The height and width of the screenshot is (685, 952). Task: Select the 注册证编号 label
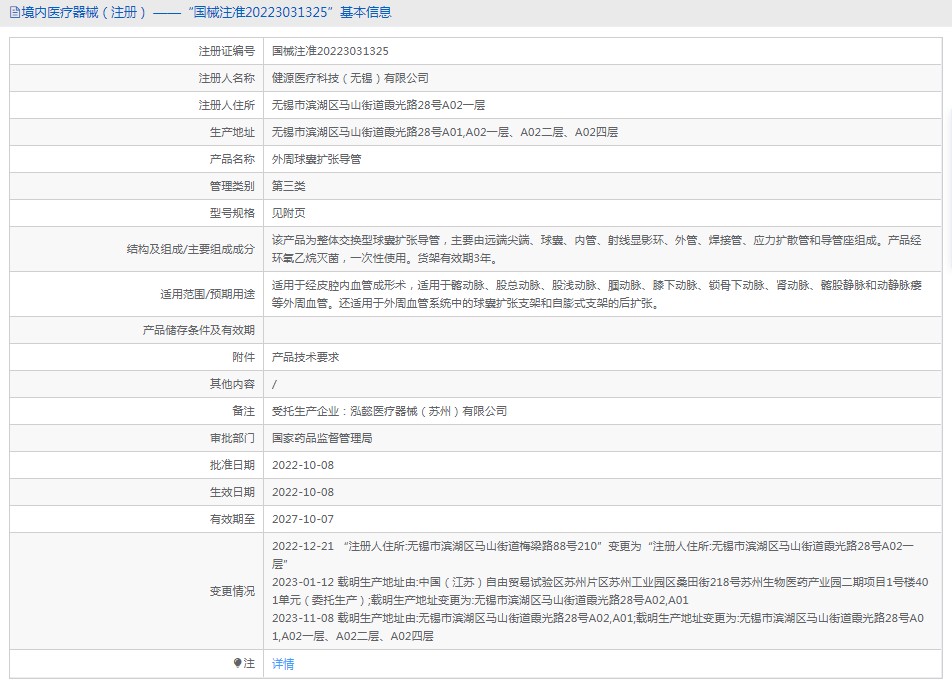point(226,51)
